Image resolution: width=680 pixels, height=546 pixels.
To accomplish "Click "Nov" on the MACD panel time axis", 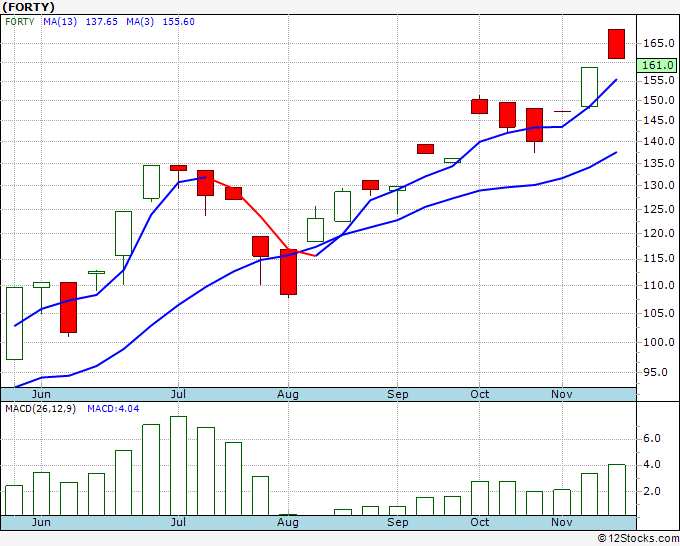I will pyautogui.click(x=562, y=522).
